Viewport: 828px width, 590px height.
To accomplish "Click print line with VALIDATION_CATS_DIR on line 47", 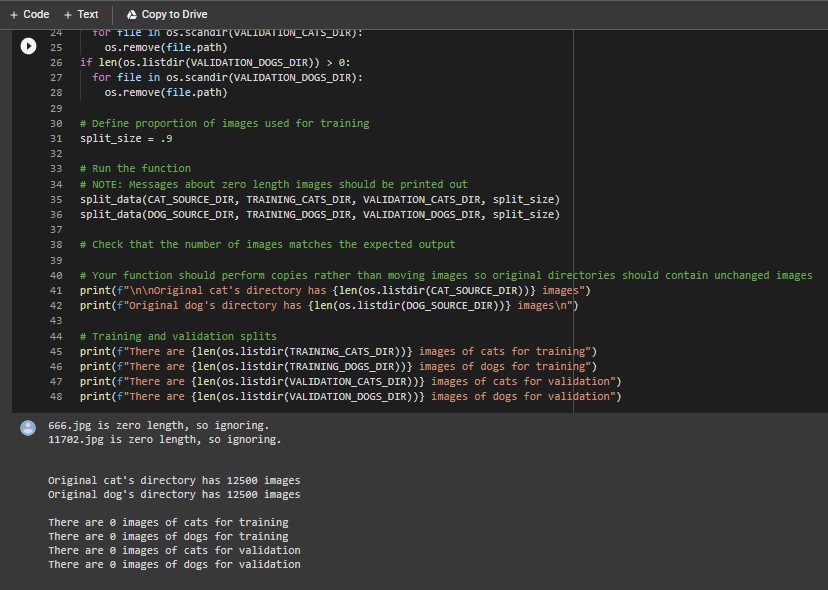I will tap(351, 381).
